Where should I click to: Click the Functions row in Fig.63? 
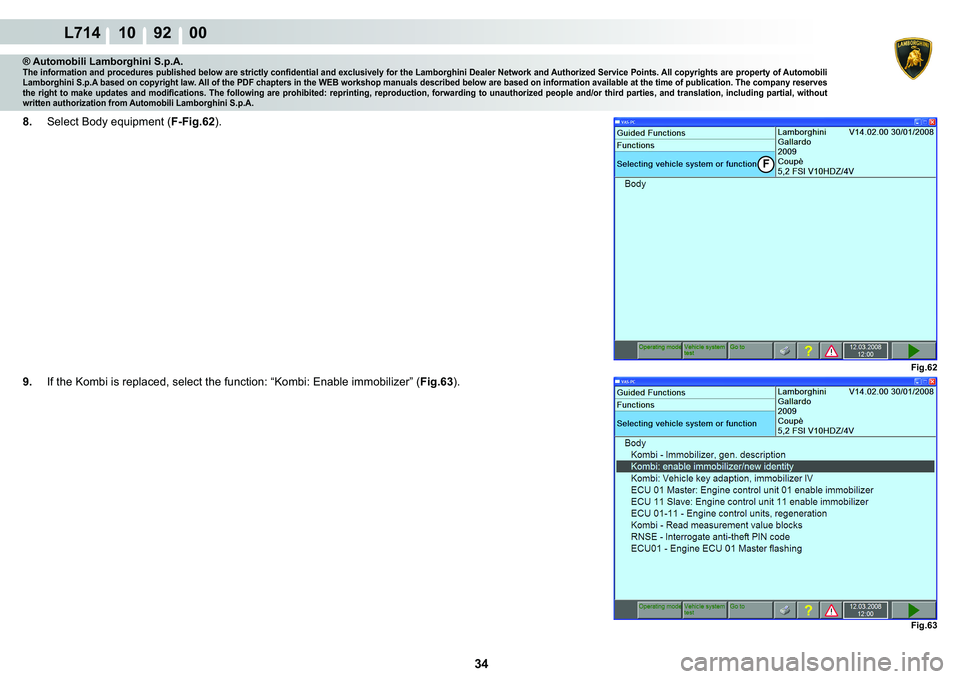pyautogui.click(x=695, y=405)
